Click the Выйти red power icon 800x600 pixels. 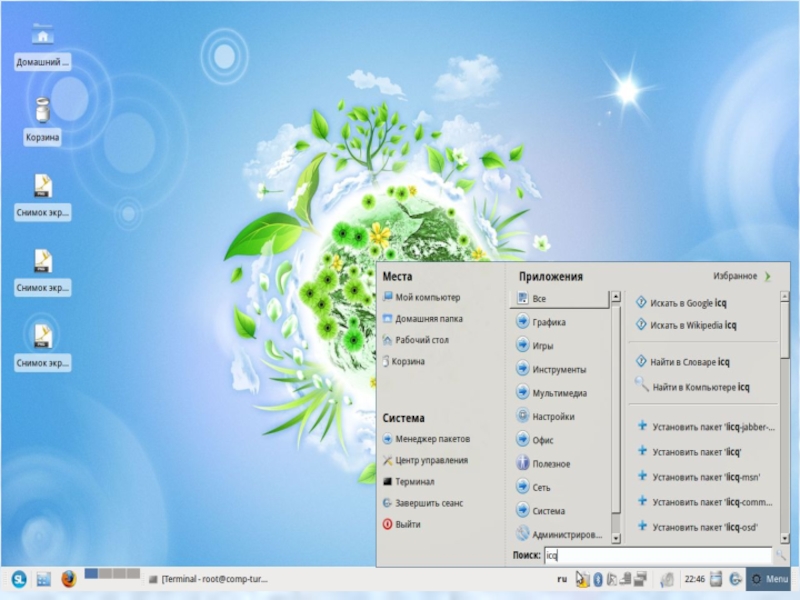coord(387,524)
